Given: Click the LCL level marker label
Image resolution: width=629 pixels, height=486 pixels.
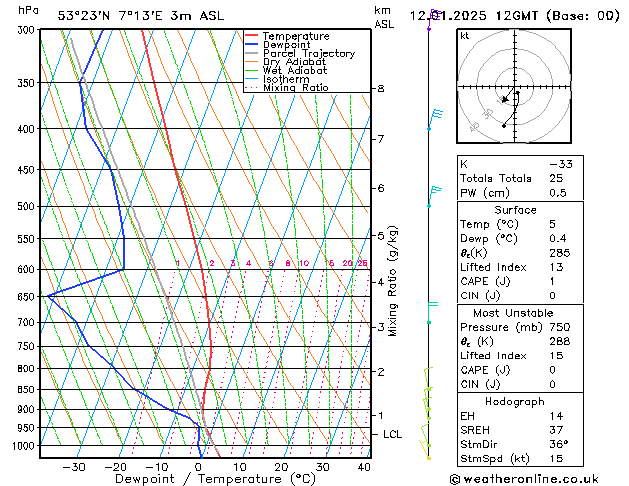Looking at the screenshot, I should (x=393, y=435).
